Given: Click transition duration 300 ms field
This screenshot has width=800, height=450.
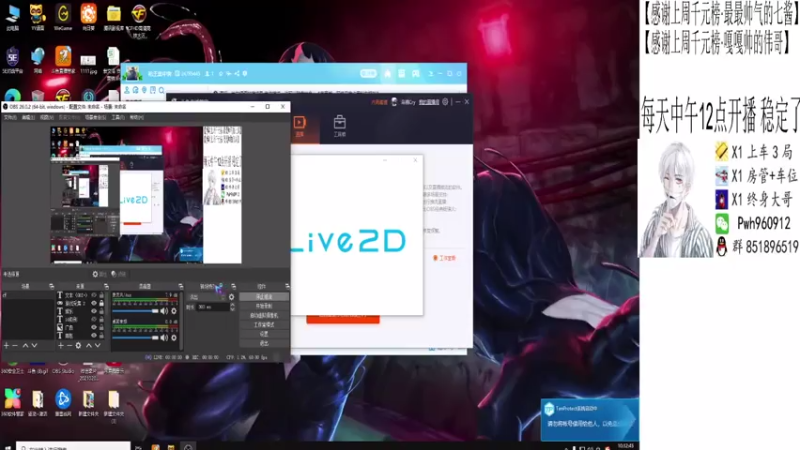Looking at the screenshot, I should [213, 307].
